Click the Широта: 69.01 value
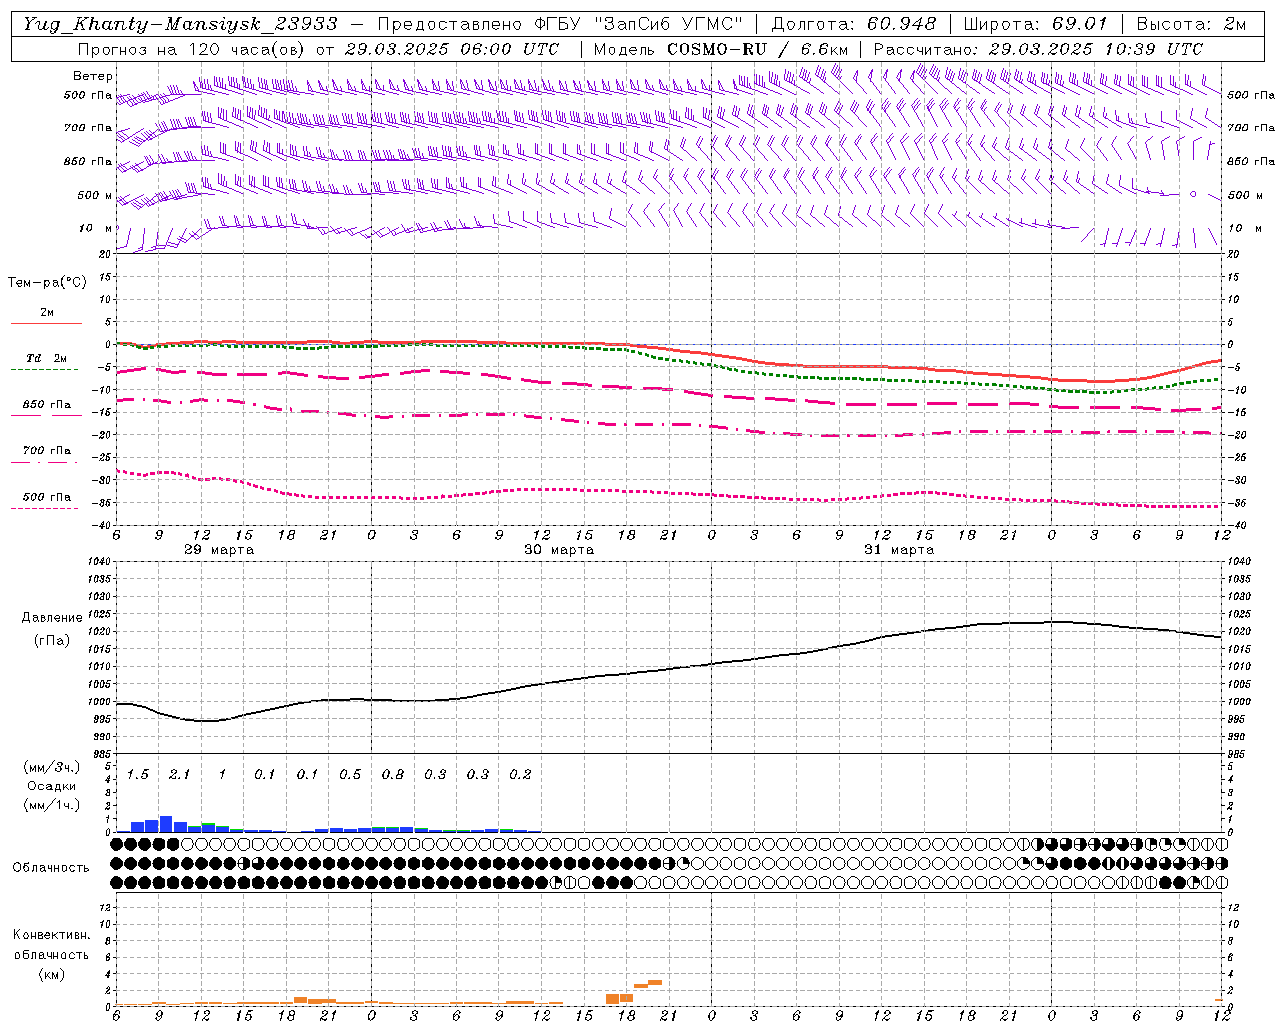The width and height of the screenshot is (1280, 1024). [x=1035, y=23]
